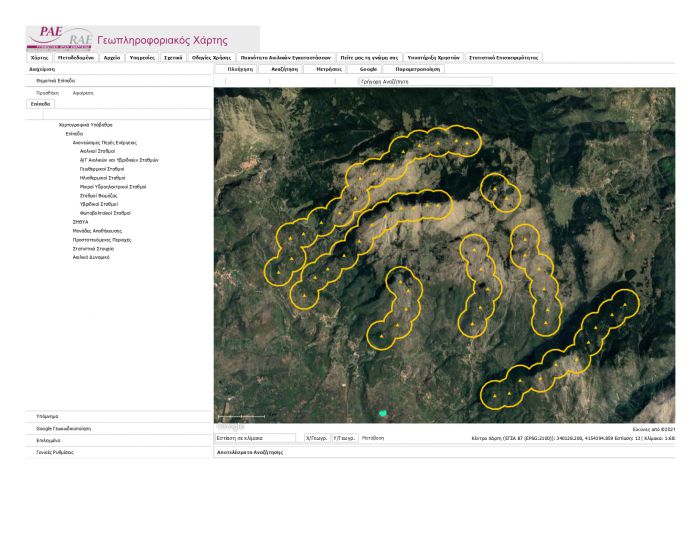Viewport: 700px width, 541px height.
Task: Expand the Γενικές Ρυθμίσεις panel
Action: tap(54, 452)
